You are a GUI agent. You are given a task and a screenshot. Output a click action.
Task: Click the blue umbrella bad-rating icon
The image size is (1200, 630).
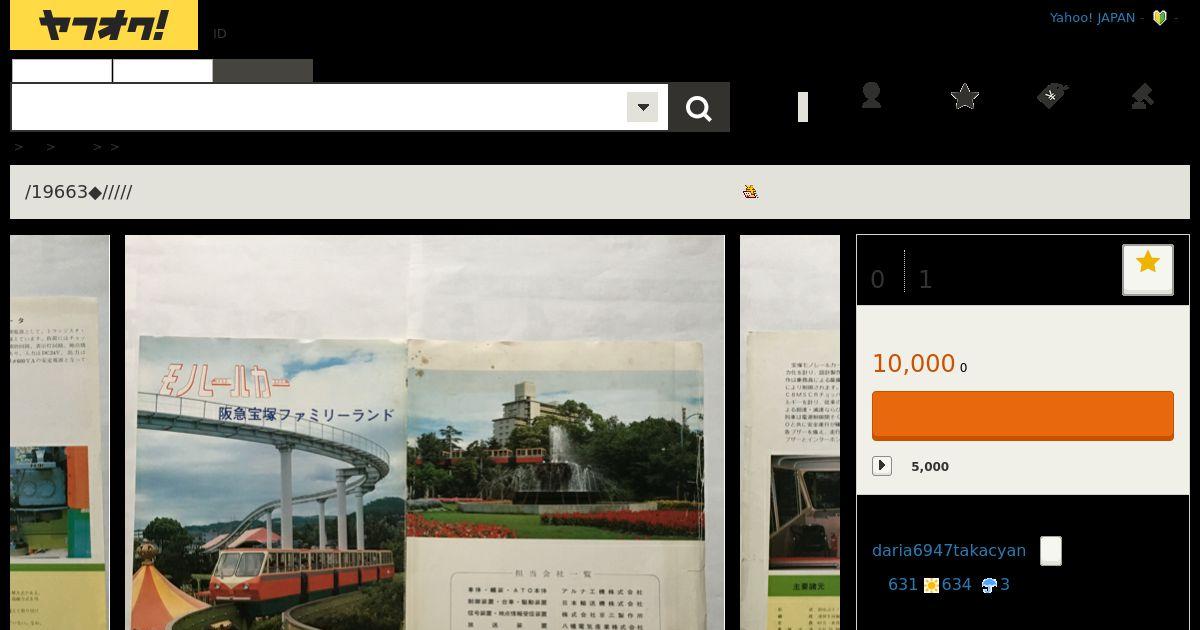tap(989, 585)
